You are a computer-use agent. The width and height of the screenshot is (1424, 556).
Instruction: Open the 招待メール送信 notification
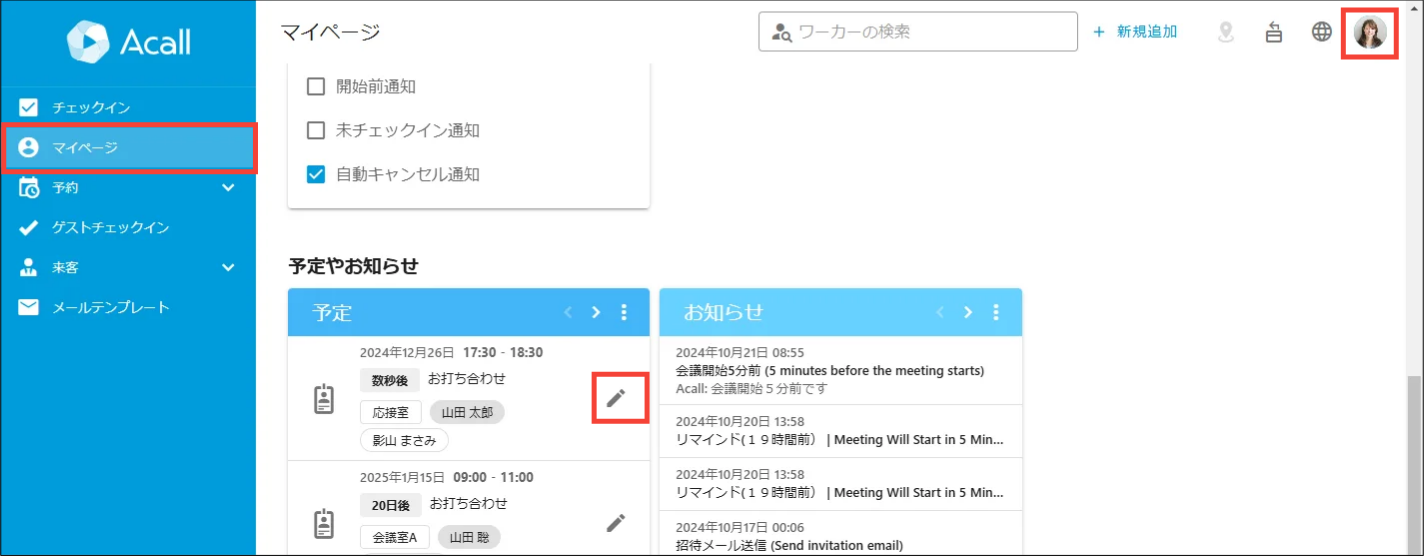[x=840, y=535]
